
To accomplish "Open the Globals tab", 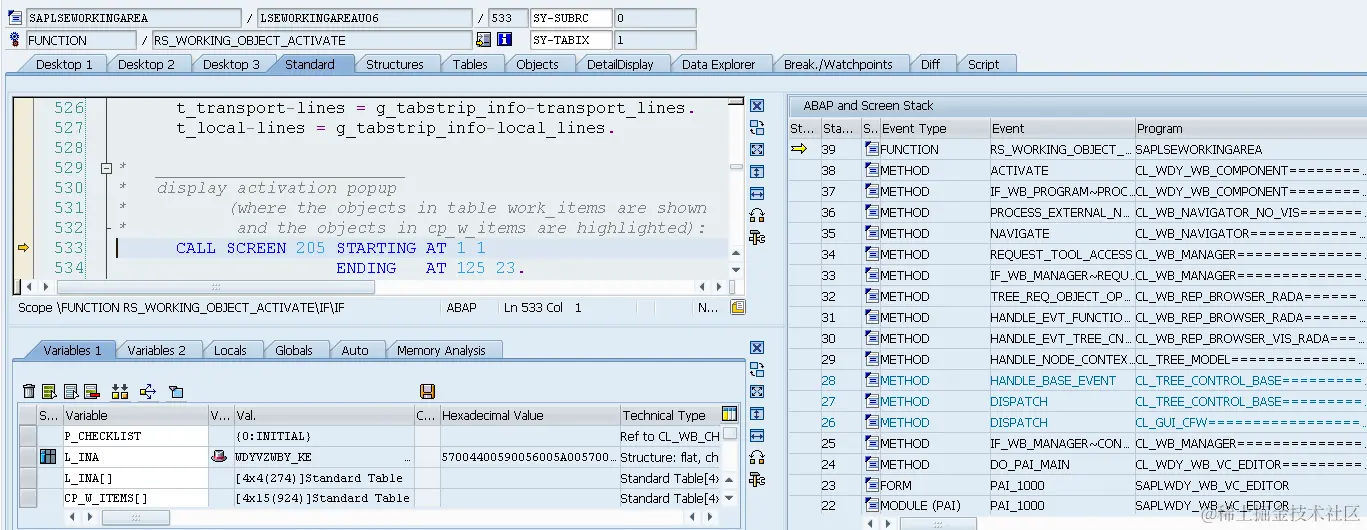I will pos(294,350).
